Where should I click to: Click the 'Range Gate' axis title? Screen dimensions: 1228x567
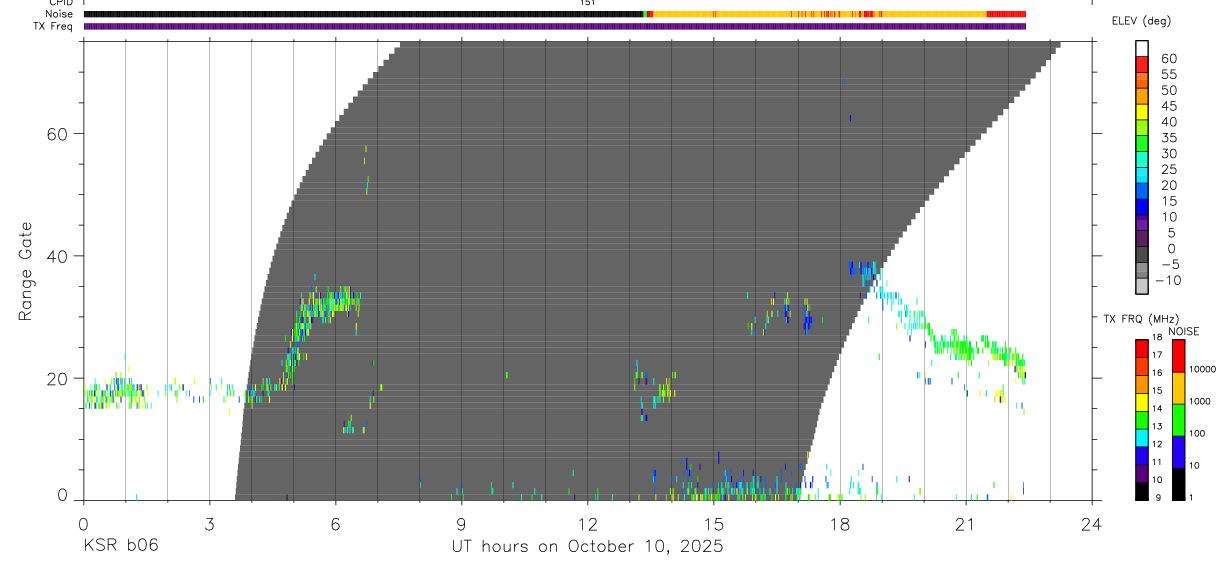pos(26,272)
